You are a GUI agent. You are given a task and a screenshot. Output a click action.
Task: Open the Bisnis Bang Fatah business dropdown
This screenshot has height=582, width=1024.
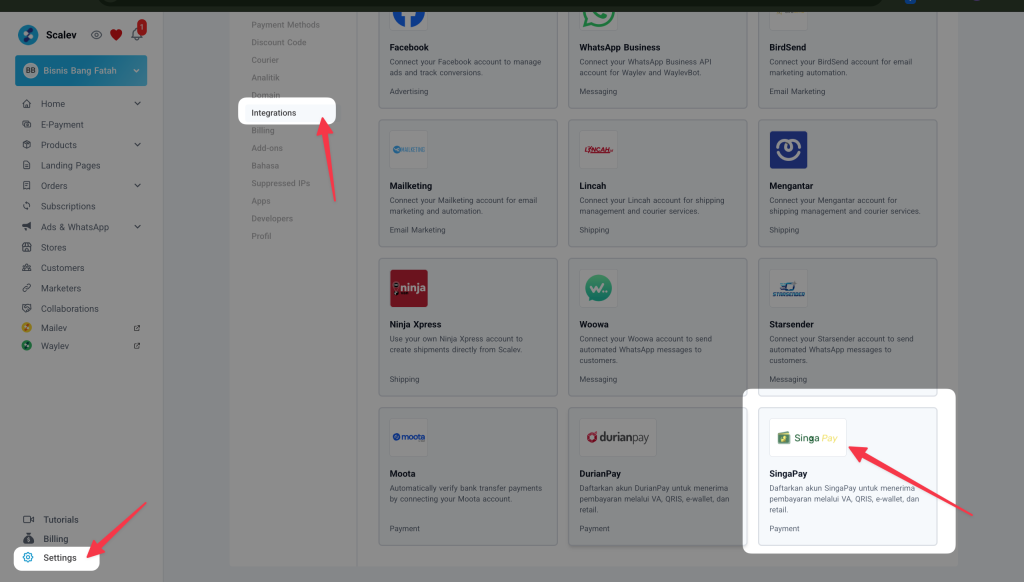tap(81, 71)
